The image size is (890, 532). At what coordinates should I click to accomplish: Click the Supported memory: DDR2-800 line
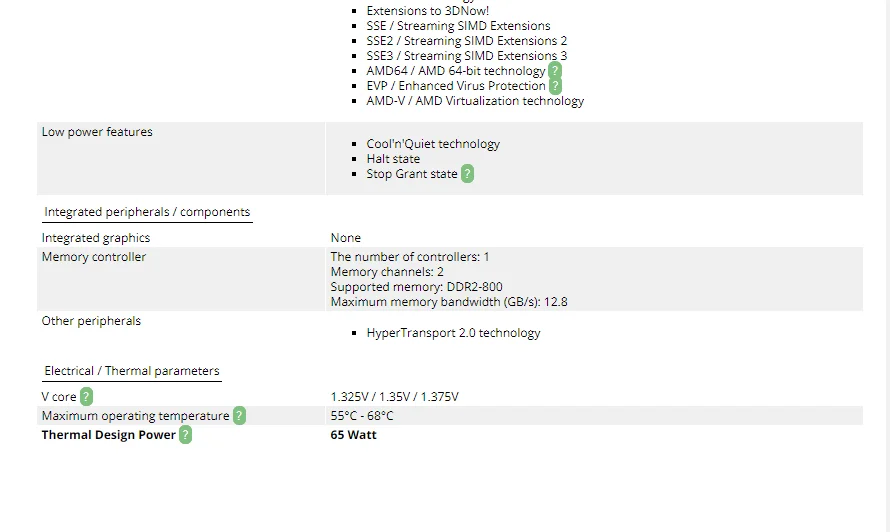(416, 287)
